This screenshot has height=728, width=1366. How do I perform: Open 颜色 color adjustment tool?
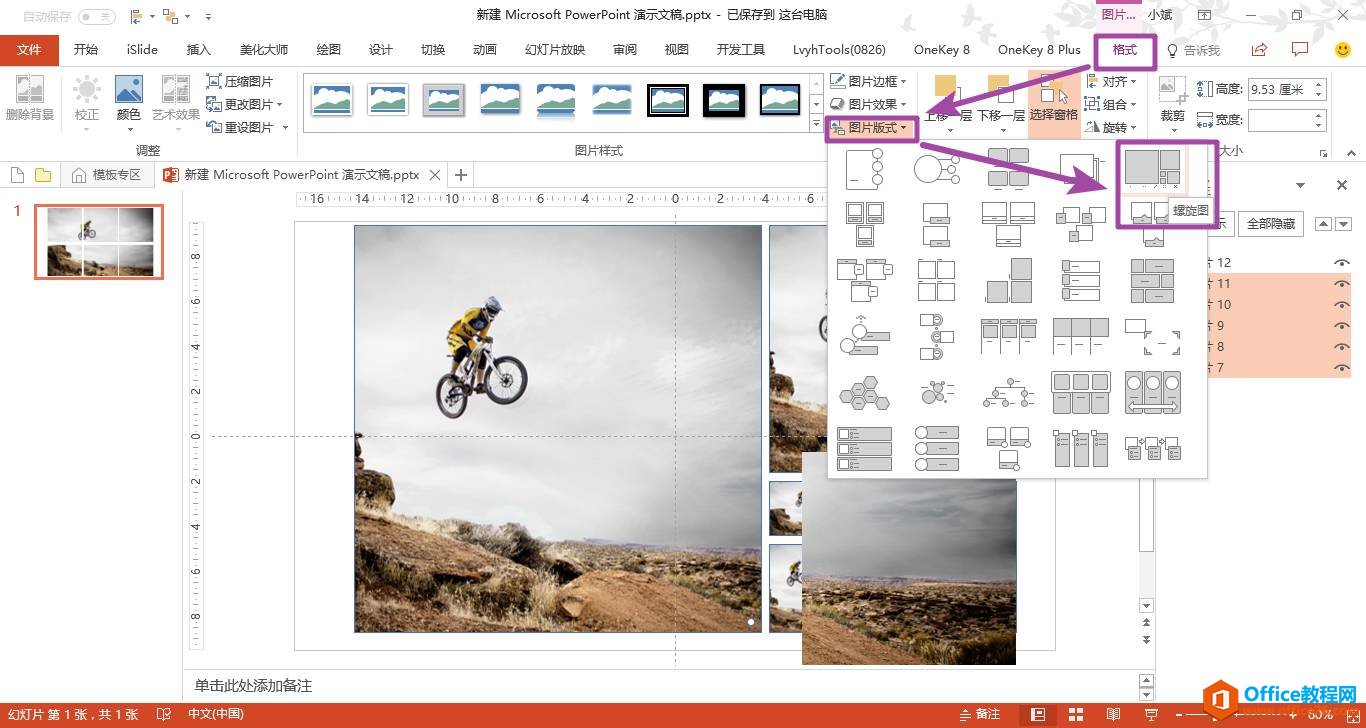coord(129,101)
